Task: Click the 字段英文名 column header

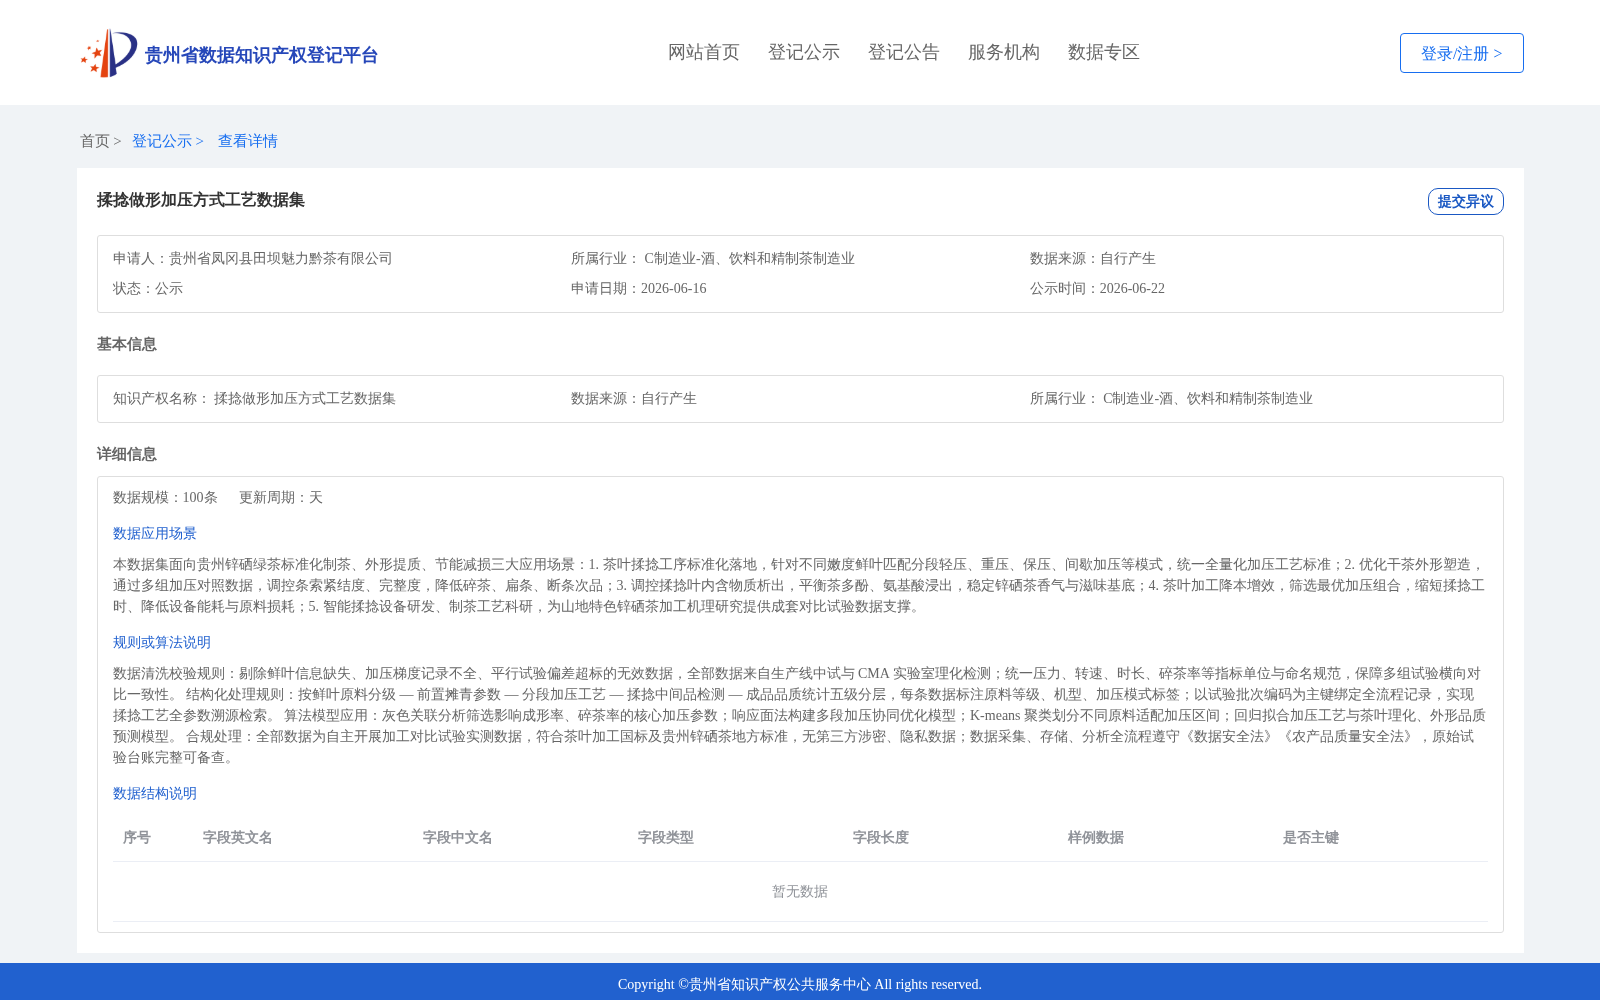Action: point(238,837)
